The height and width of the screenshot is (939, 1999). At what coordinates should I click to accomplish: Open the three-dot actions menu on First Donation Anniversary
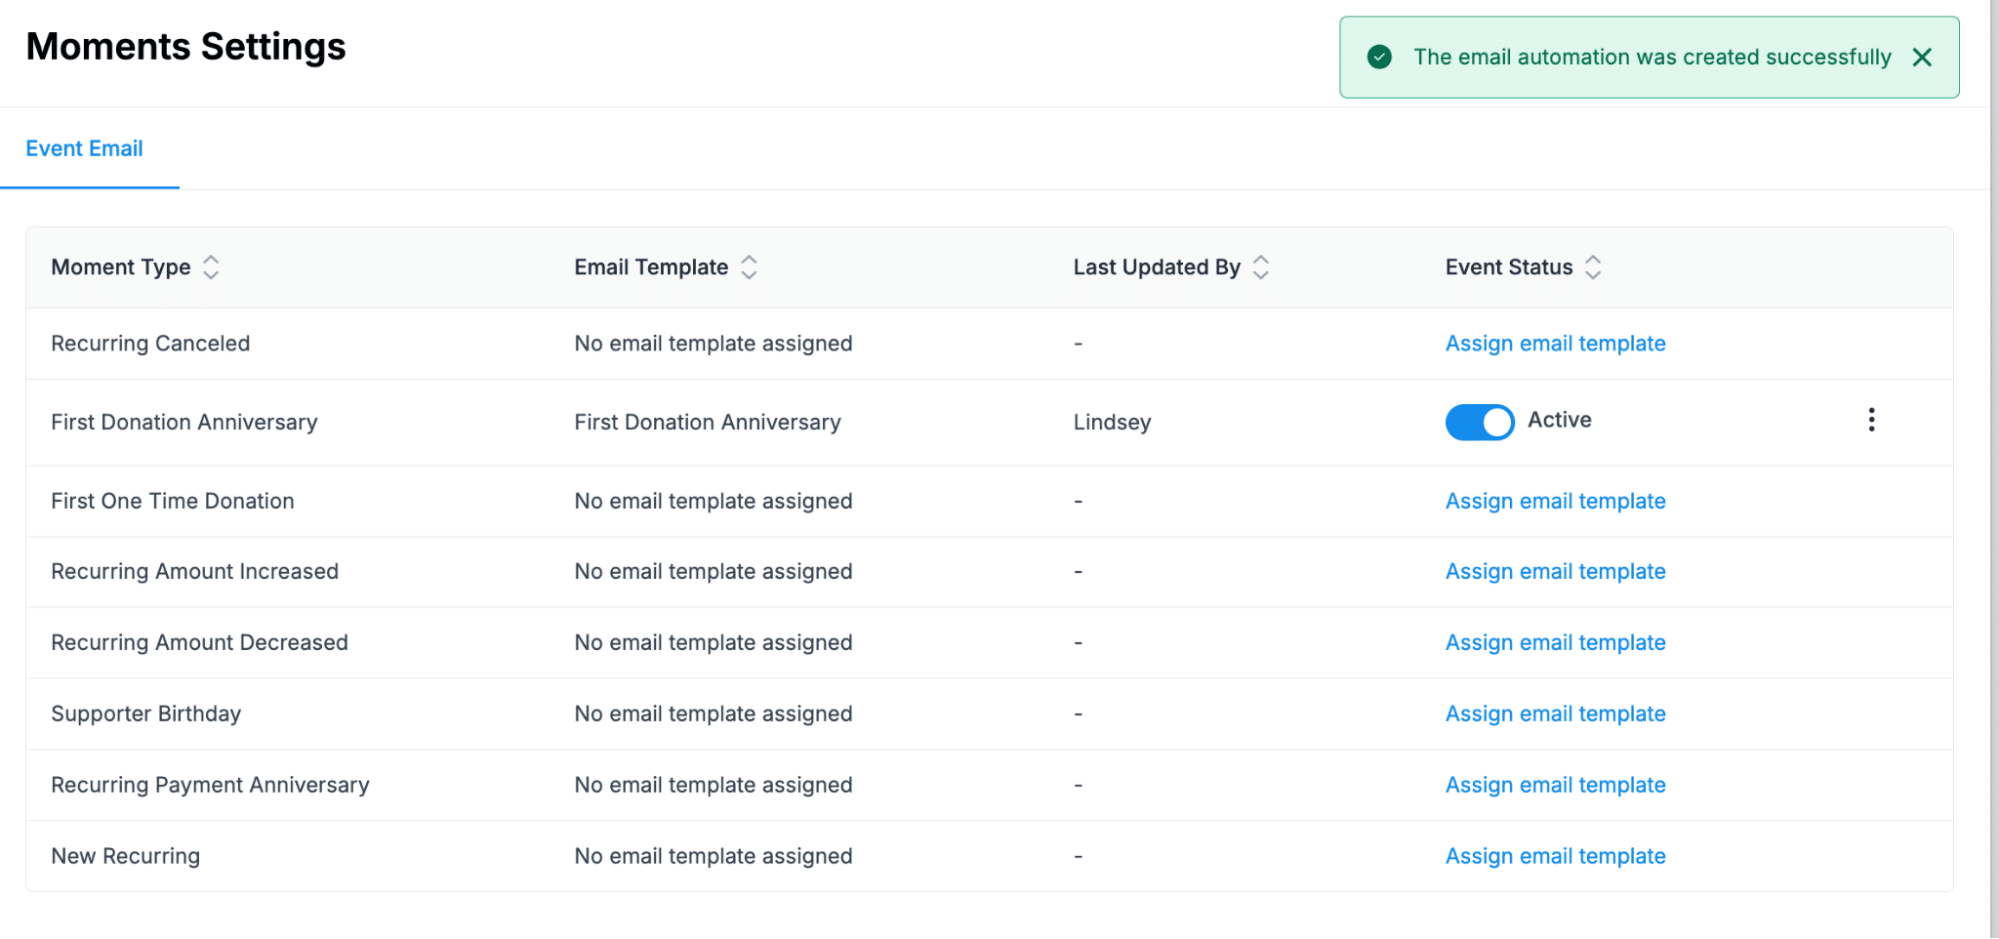[x=1870, y=420]
